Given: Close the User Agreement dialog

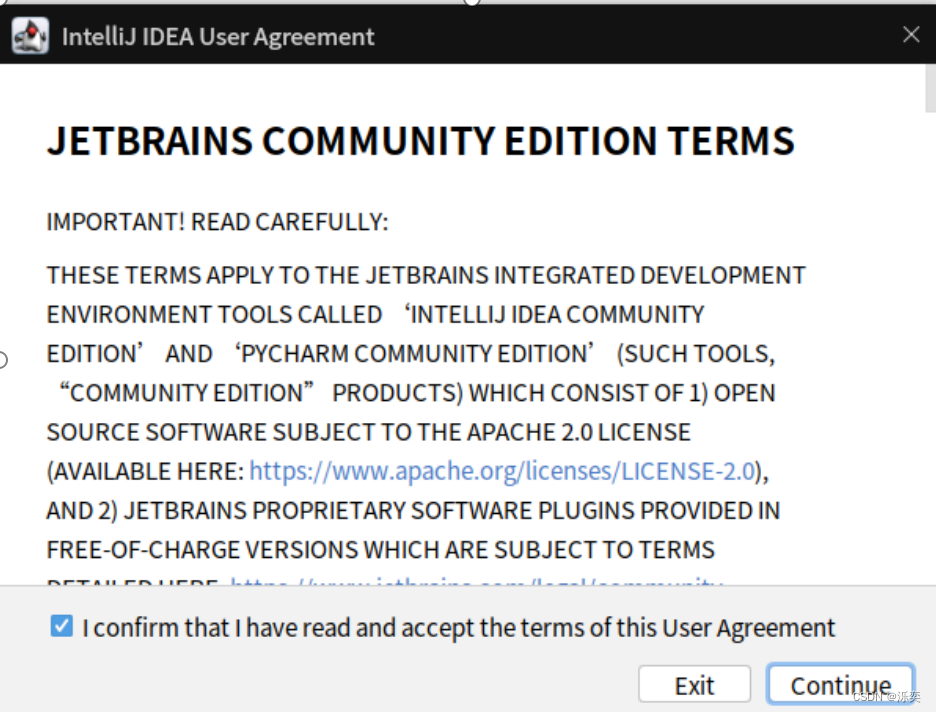Looking at the screenshot, I should [x=911, y=35].
